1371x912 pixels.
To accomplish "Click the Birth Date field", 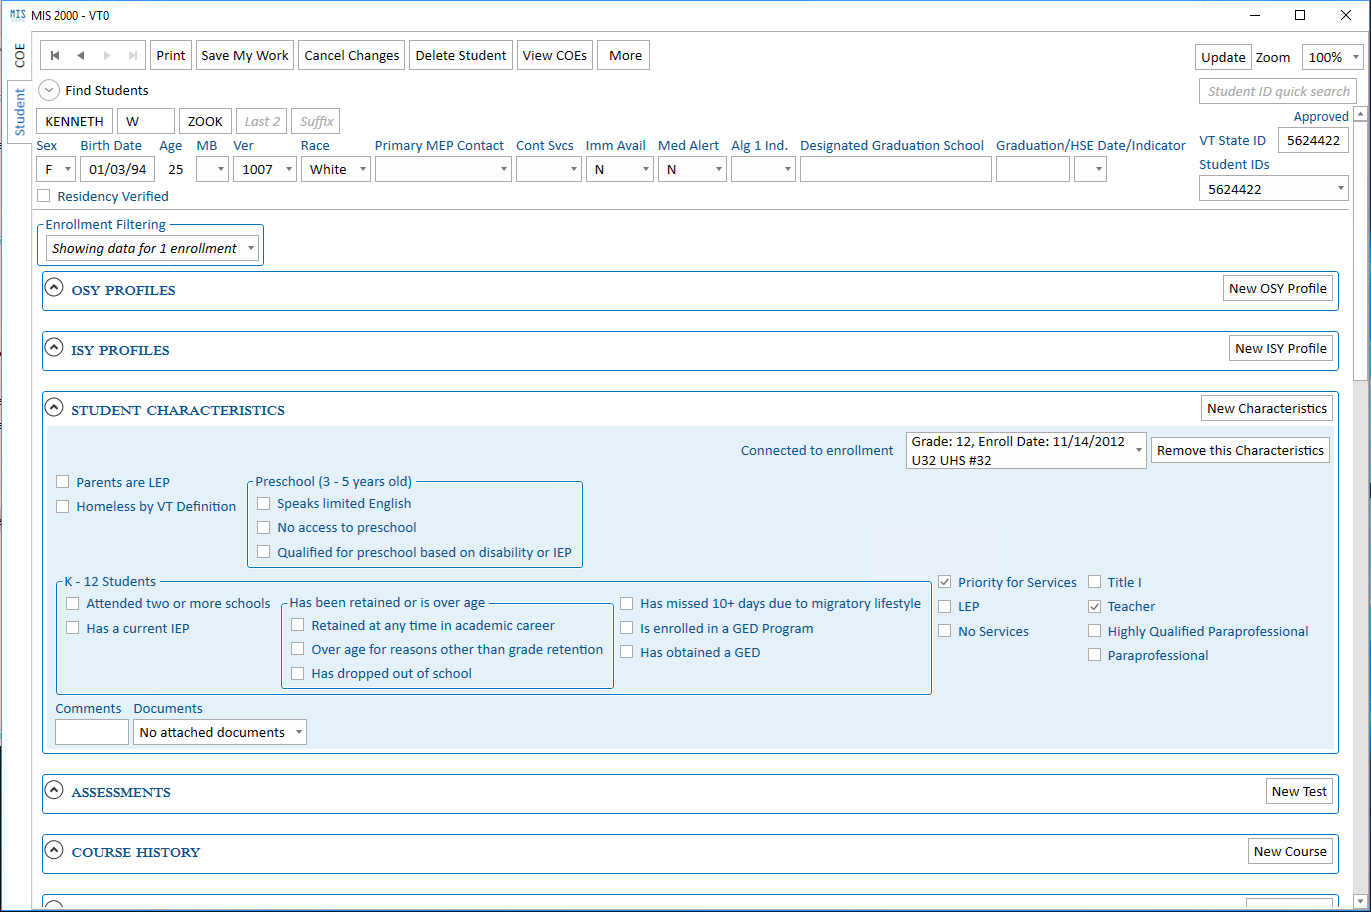I will coord(118,169).
